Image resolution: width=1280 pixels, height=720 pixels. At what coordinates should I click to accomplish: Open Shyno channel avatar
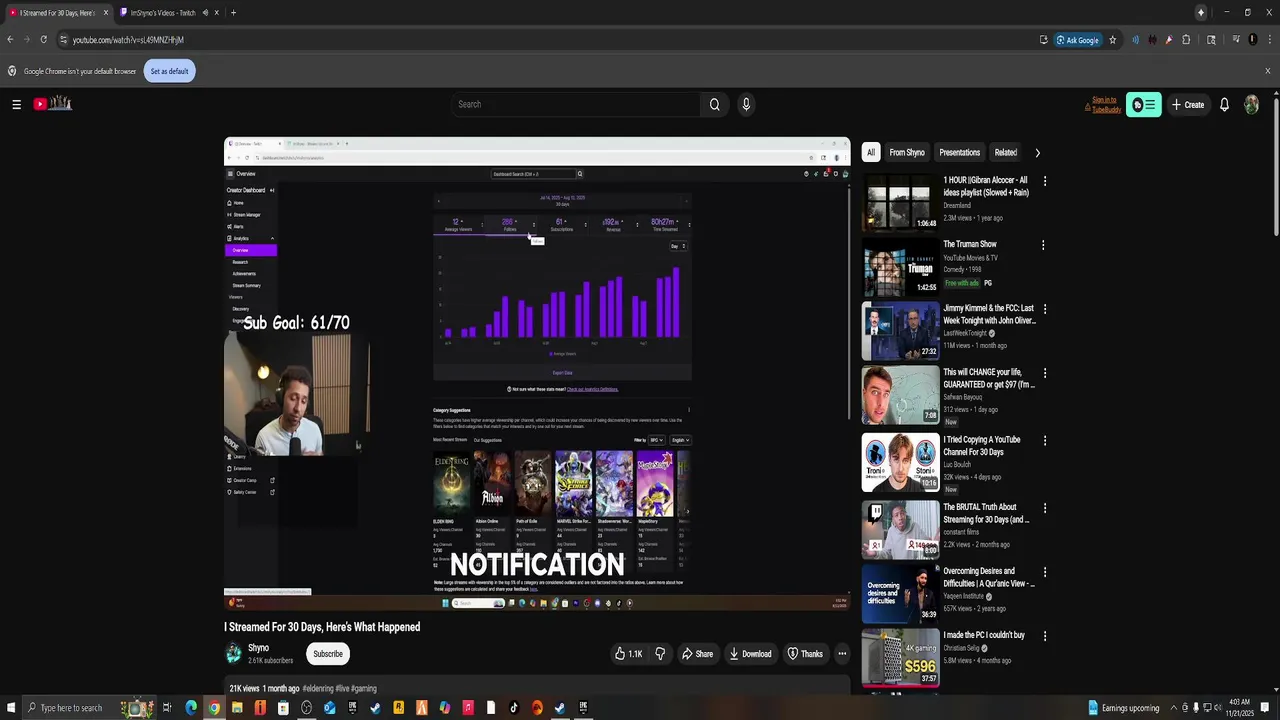[x=233, y=654]
